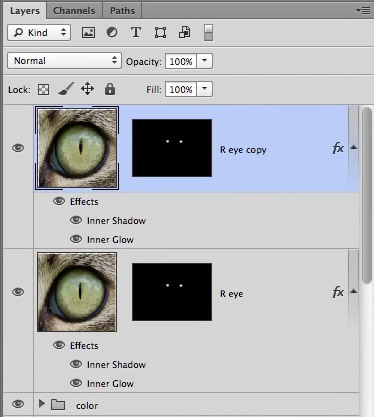
Task: Lock image pixels brush icon
Action: (x=66, y=89)
